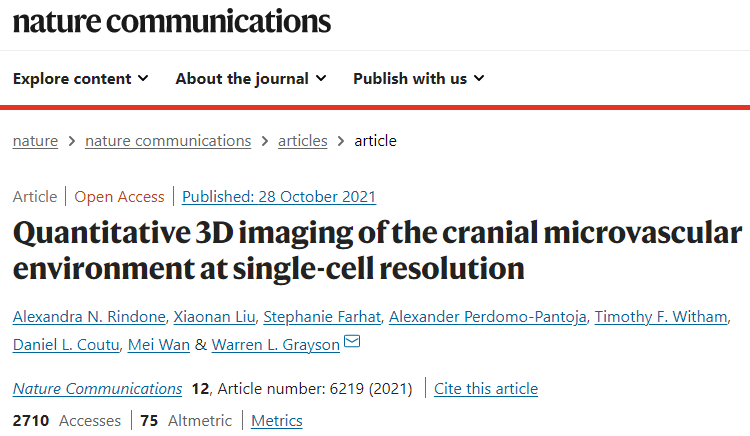Go to the nature breadcrumb link
The image size is (750, 436).
click(35, 141)
